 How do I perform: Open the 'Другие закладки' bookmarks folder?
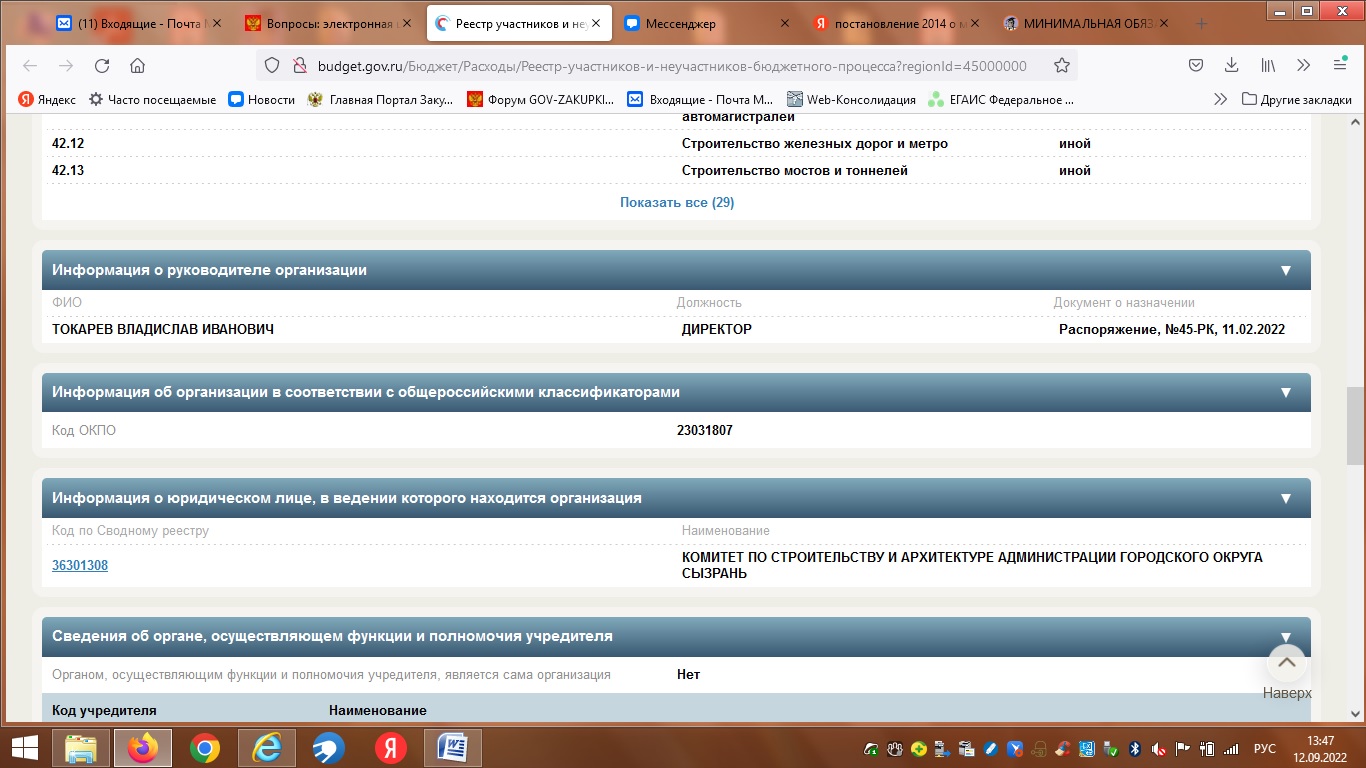tap(1296, 99)
